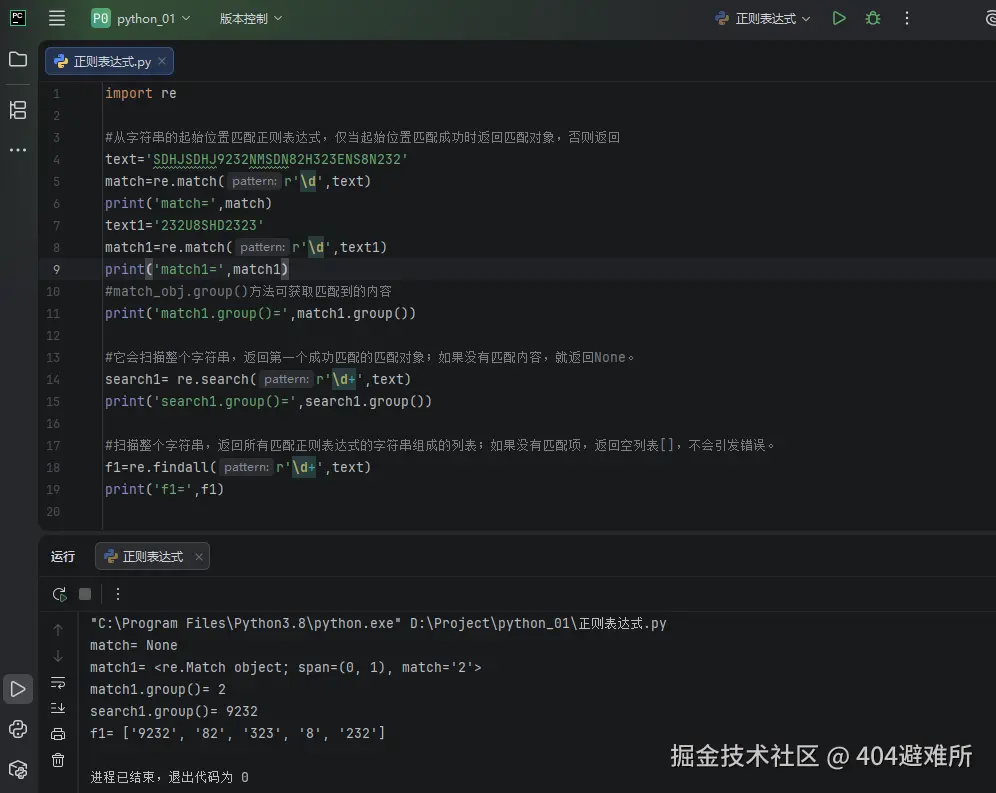The height and width of the screenshot is (793, 996).
Task: Click '进程已结束' exit message
Action: click(x=169, y=777)
